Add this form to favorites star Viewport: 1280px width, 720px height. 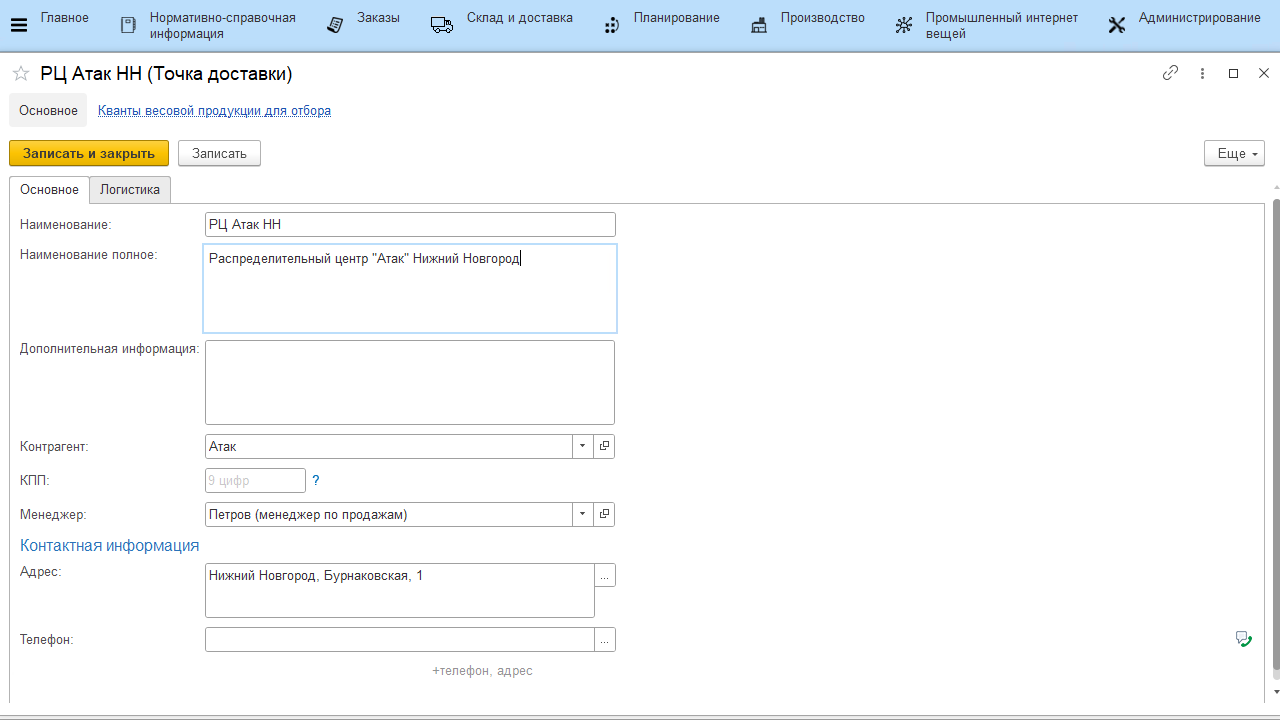20,74
